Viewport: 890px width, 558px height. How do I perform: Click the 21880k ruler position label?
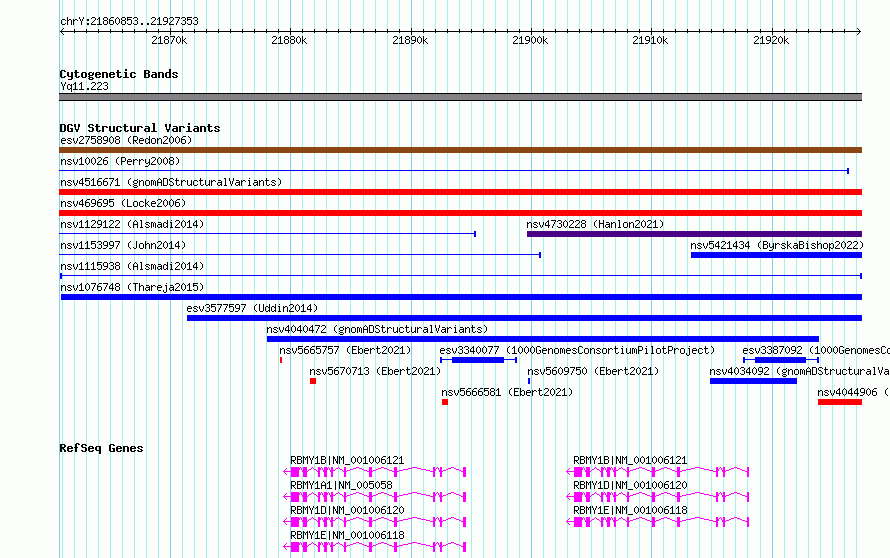(289, 40)
